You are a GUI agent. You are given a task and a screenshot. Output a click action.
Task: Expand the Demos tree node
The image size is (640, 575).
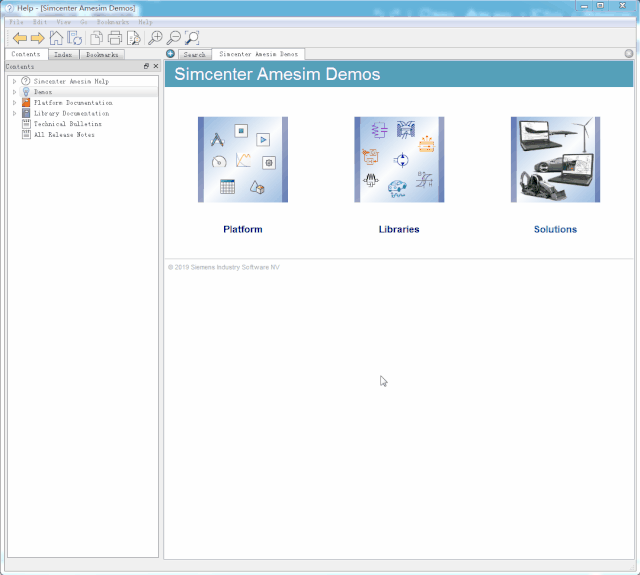point(14,92)
